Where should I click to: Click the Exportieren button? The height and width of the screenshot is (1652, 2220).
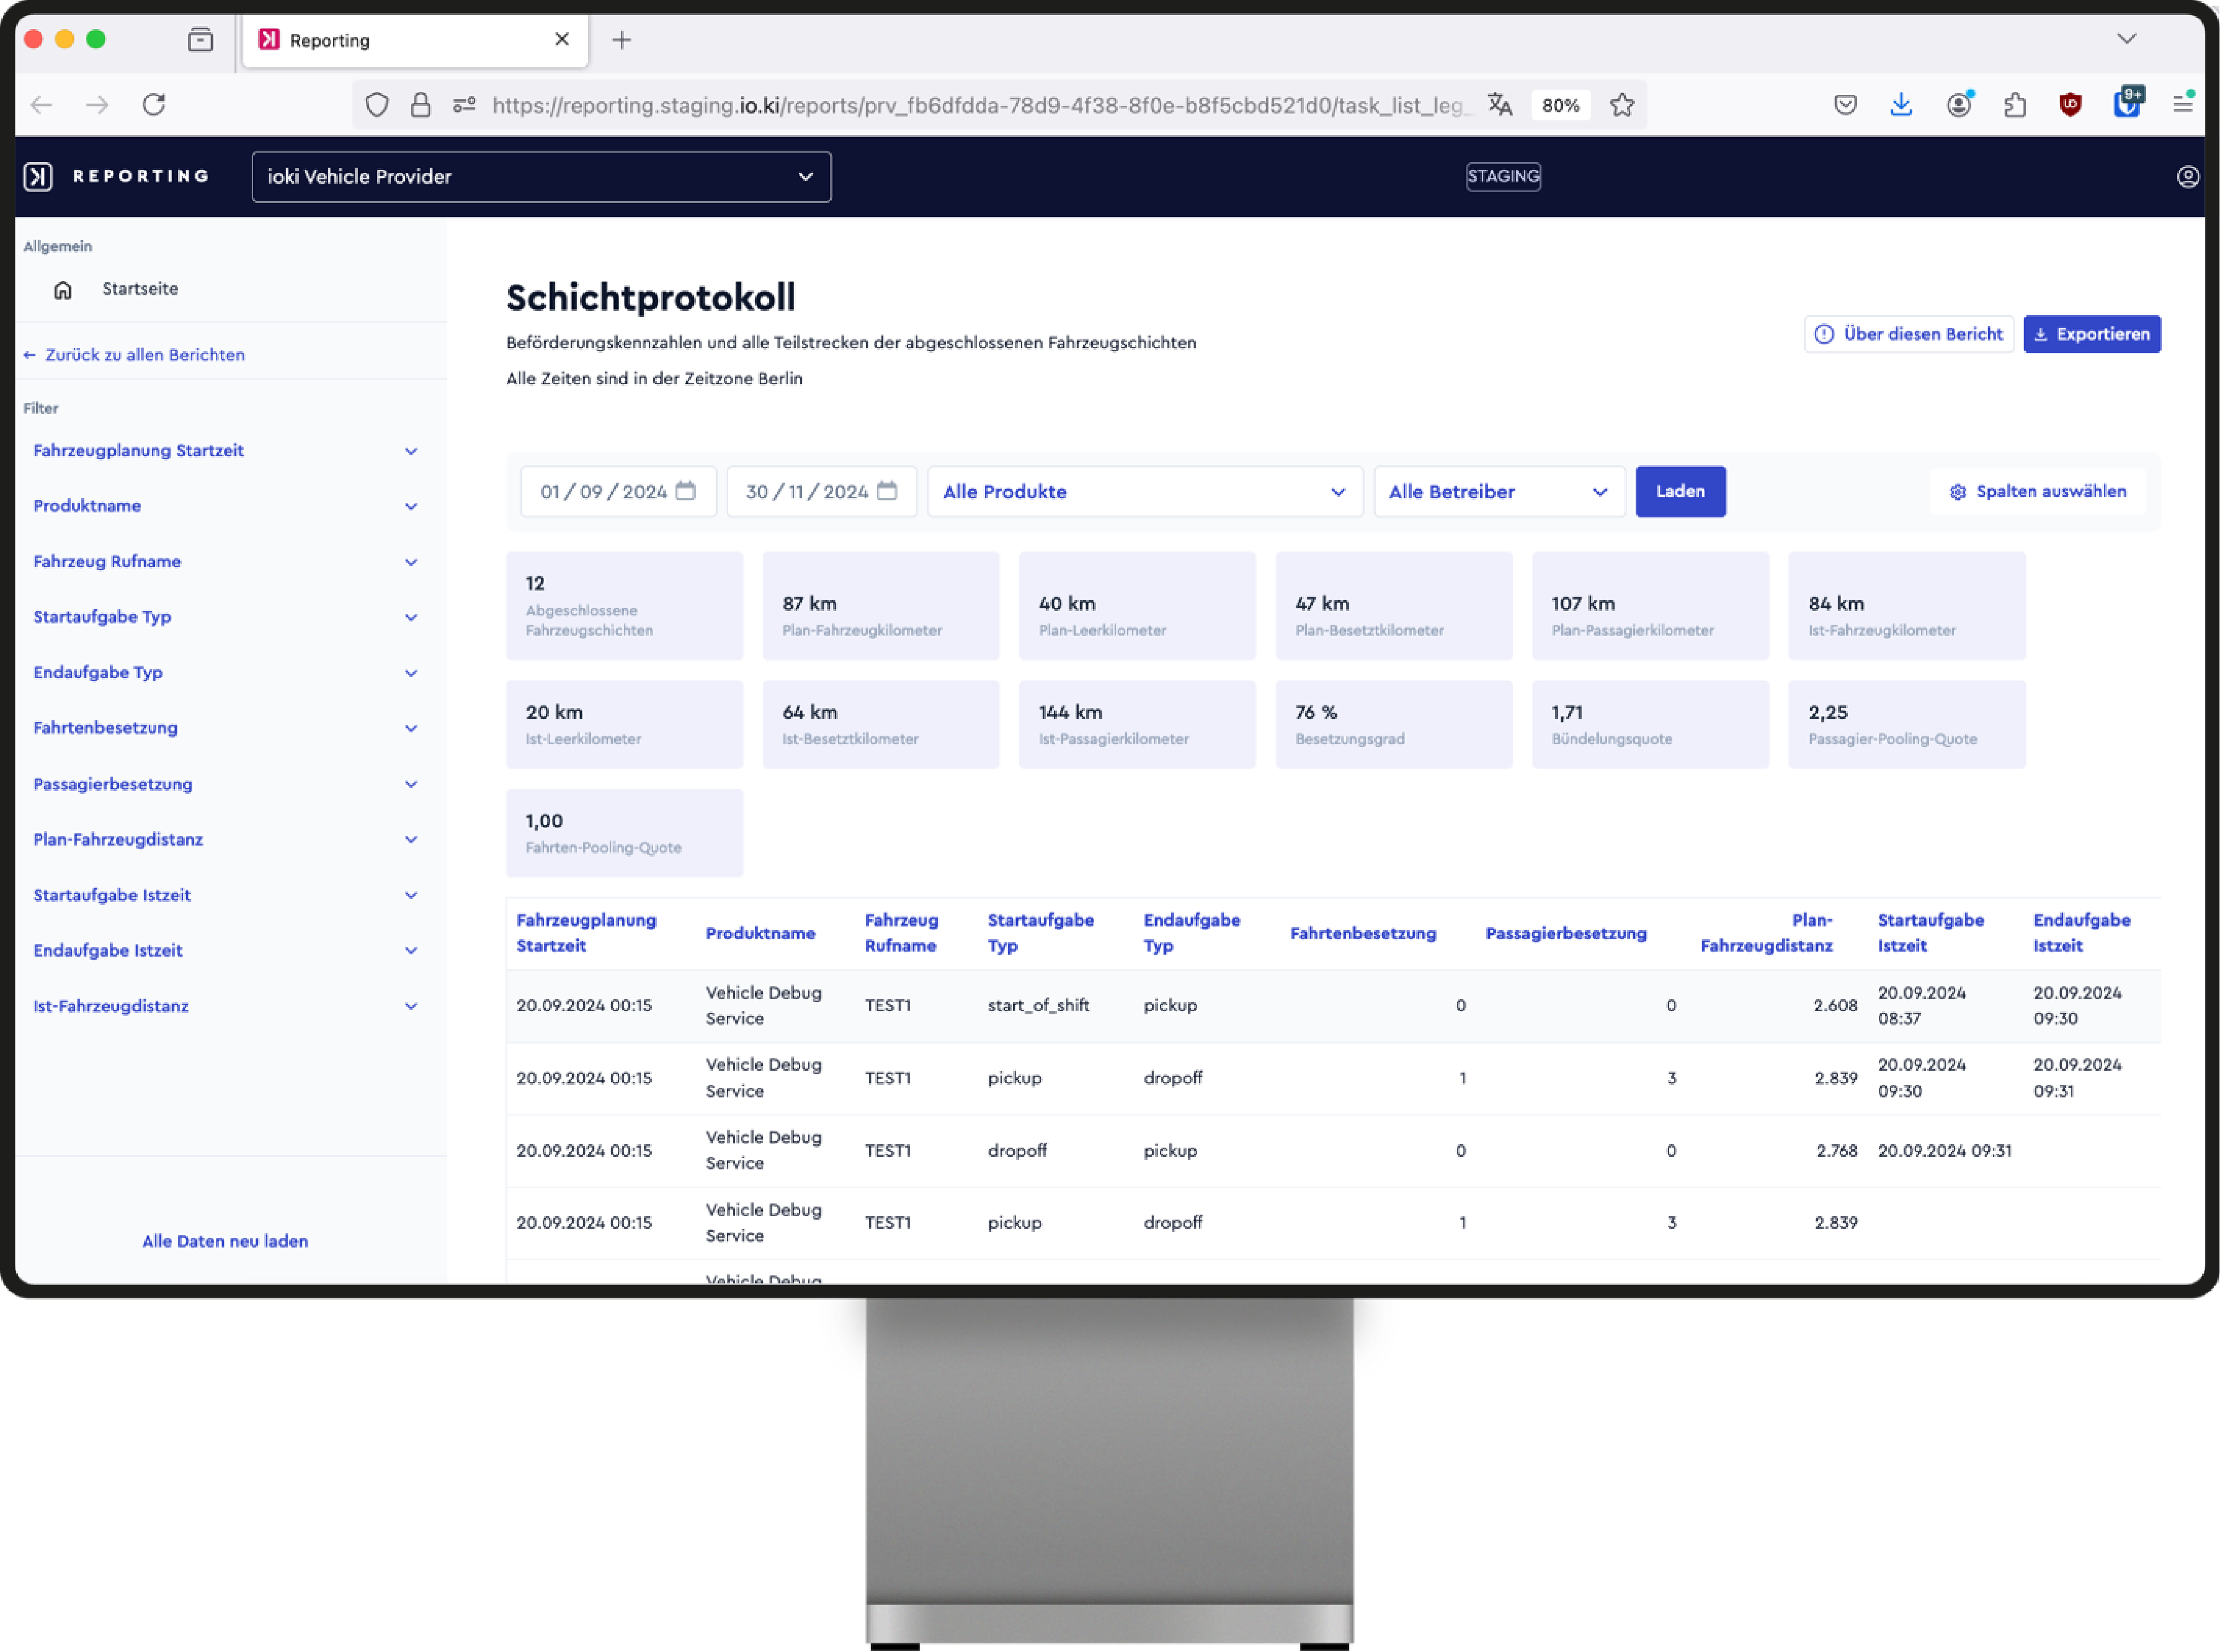[2091, 334]
